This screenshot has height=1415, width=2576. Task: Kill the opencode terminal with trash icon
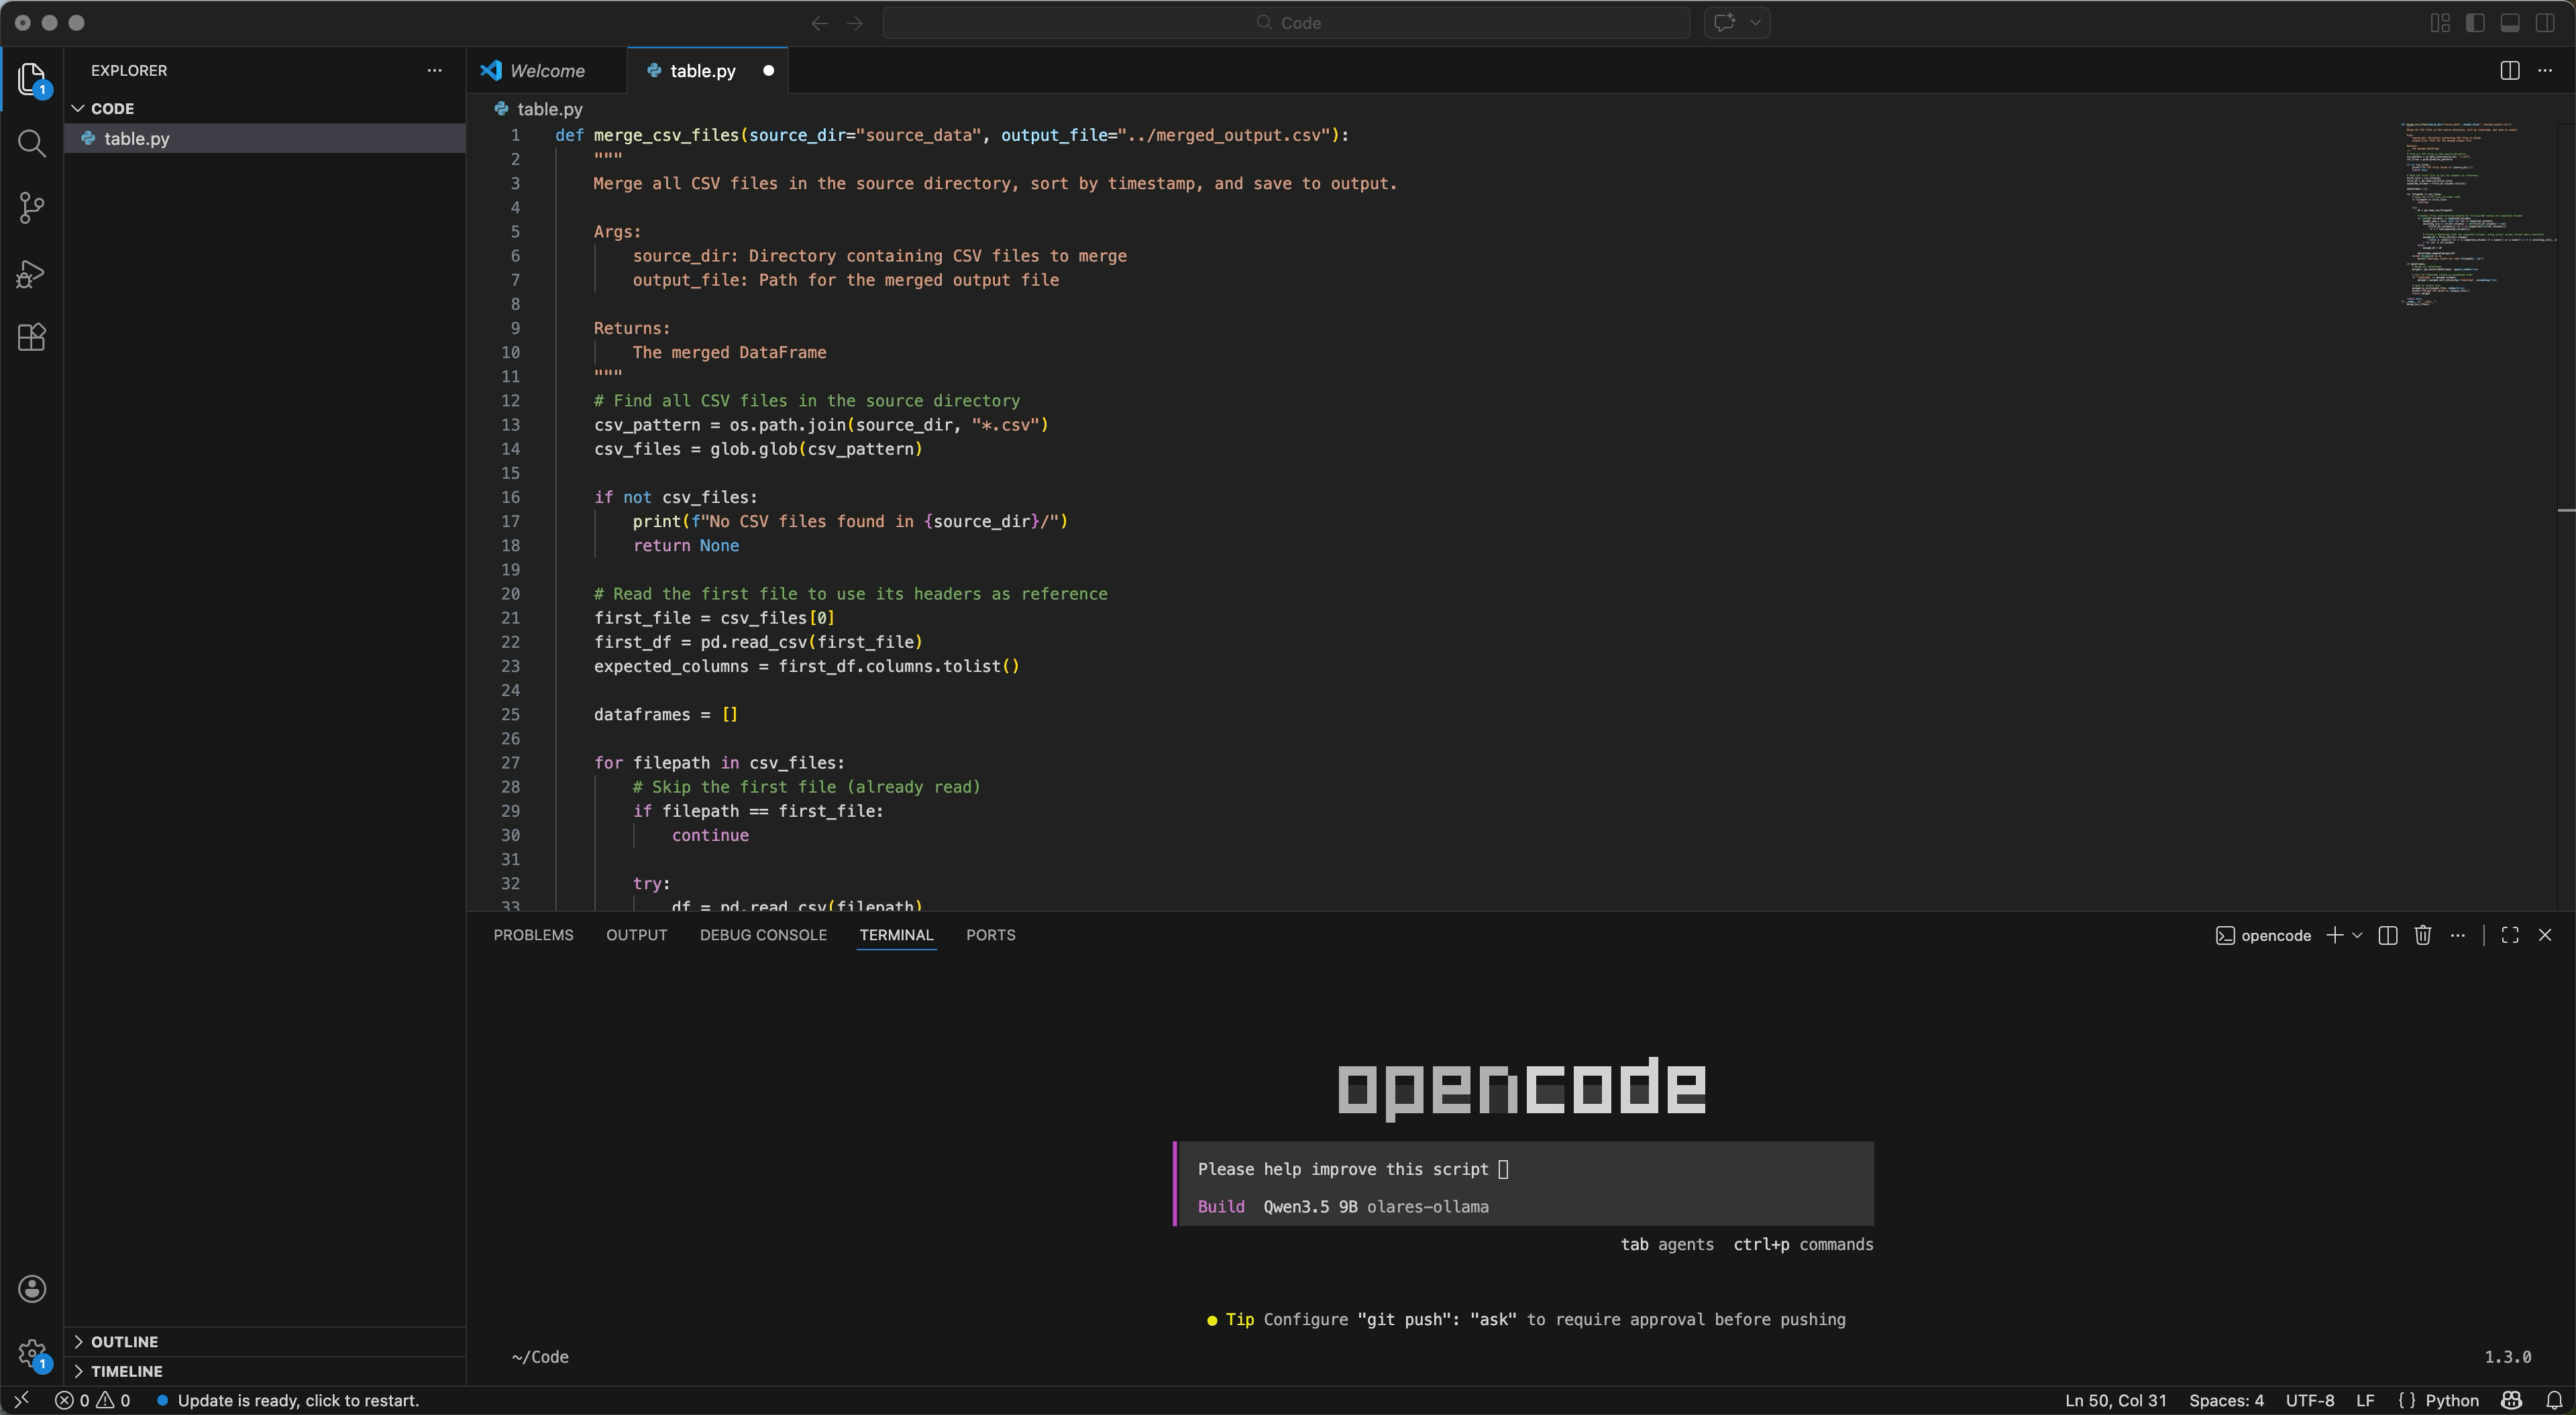click(2422, 935)
